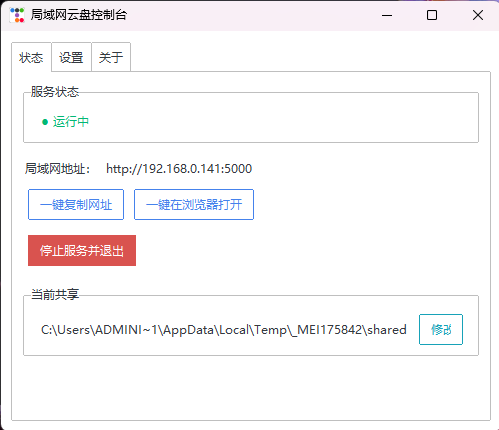This screenshot has height=430, width=499.
Task: Maximize the console window
Action: click(x=432, y=15)
